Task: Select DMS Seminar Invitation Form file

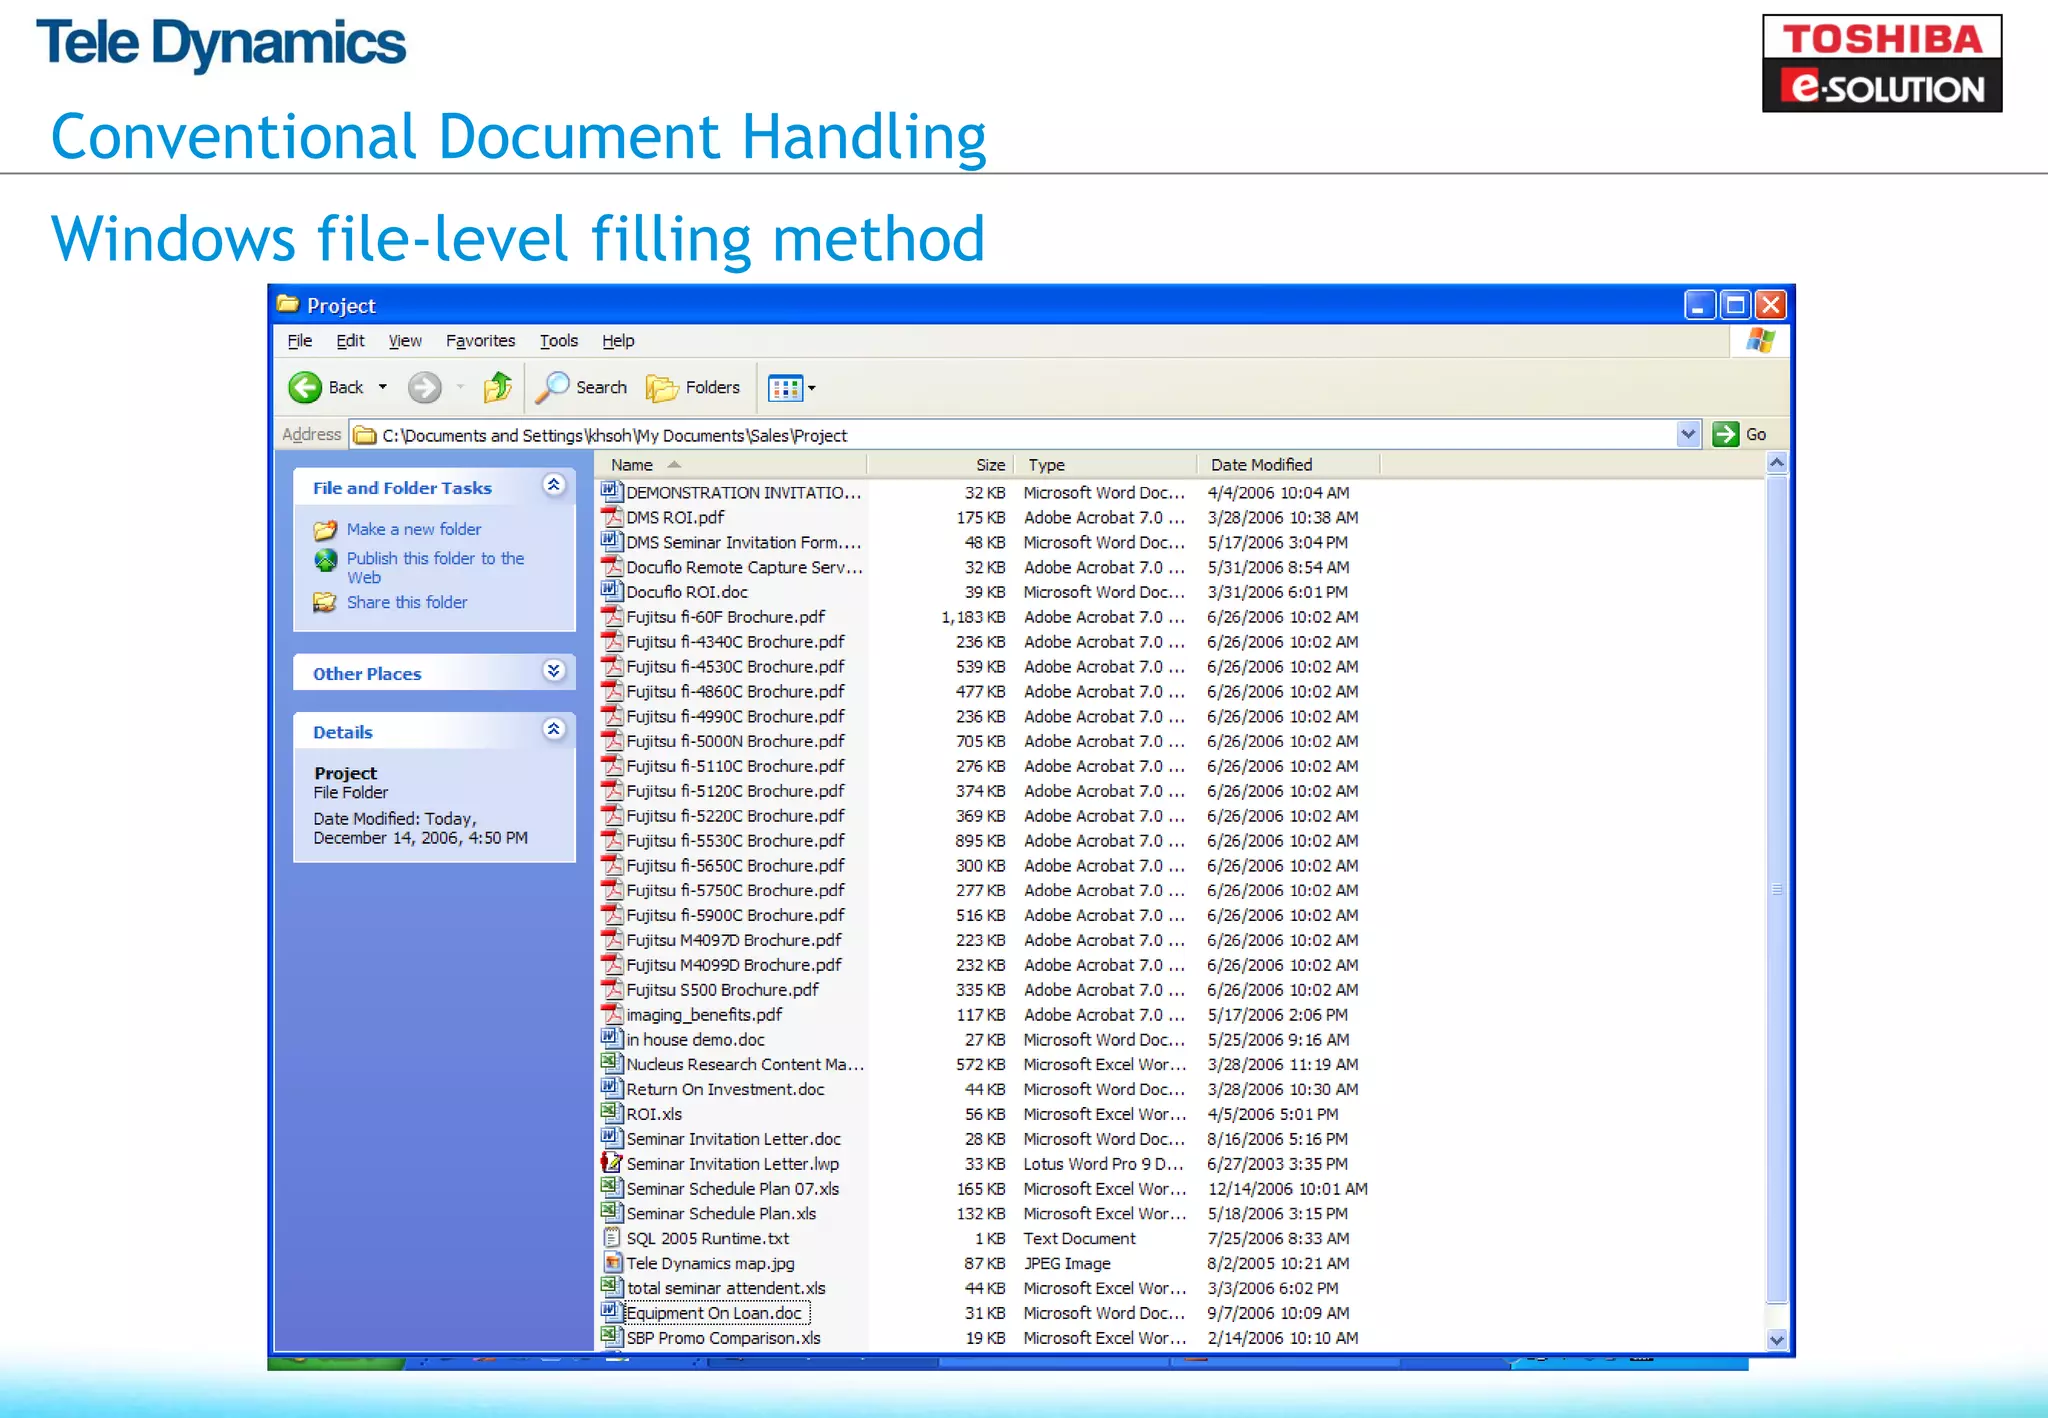Action: [x=743, y=542]
